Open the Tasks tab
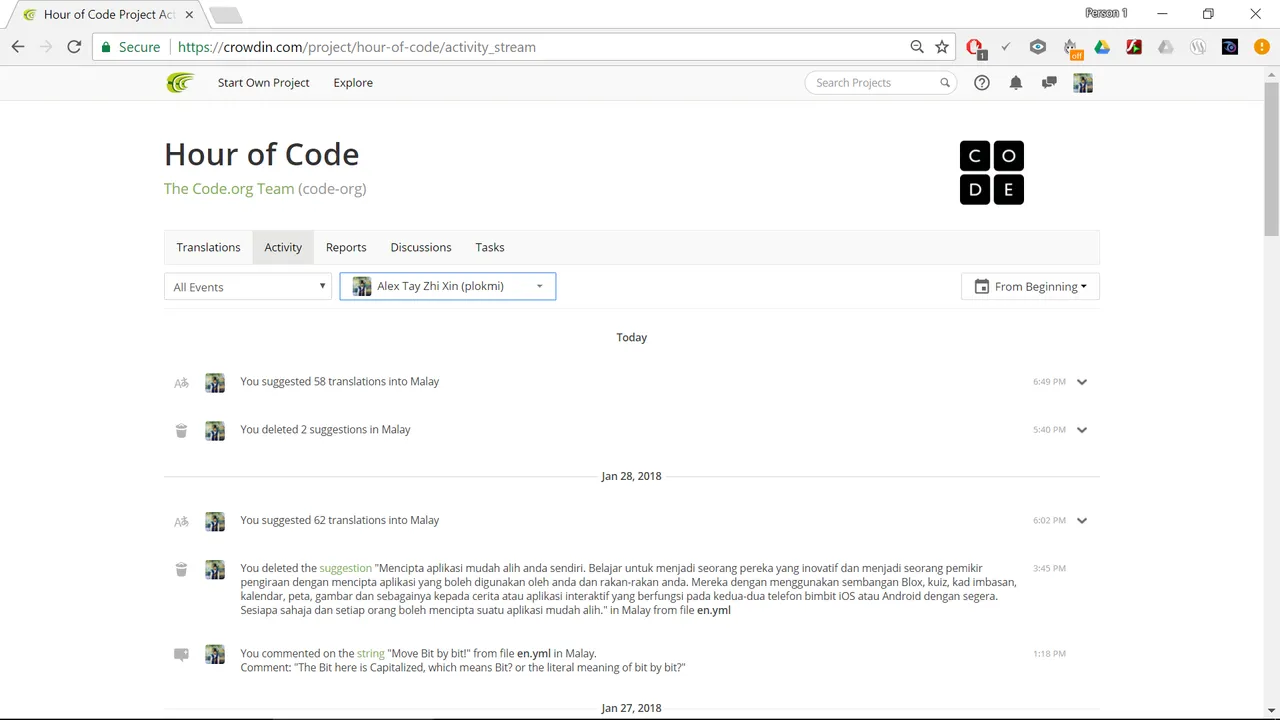The height and width of the screenshot is (720, 1280). [490, 247]
